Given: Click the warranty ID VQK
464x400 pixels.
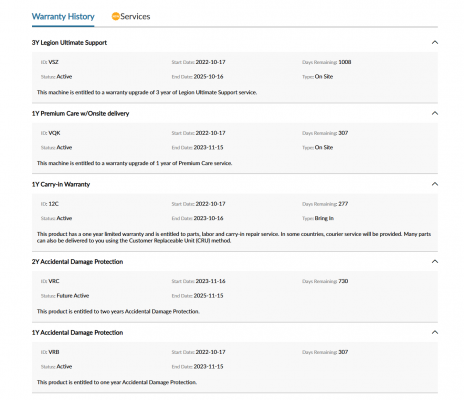Looking at the screenshot, I should tap(54, 133).
